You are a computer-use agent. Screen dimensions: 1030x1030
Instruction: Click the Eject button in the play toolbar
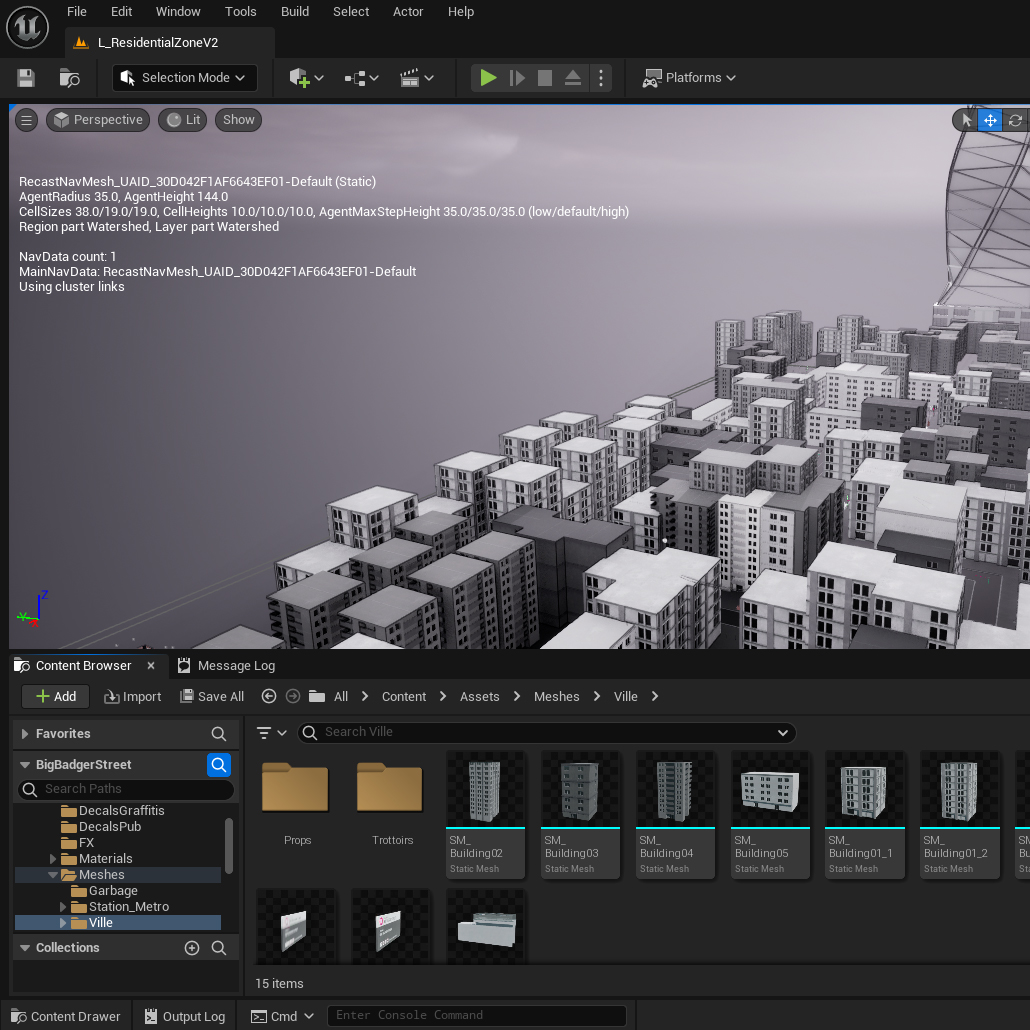point(573,78)
